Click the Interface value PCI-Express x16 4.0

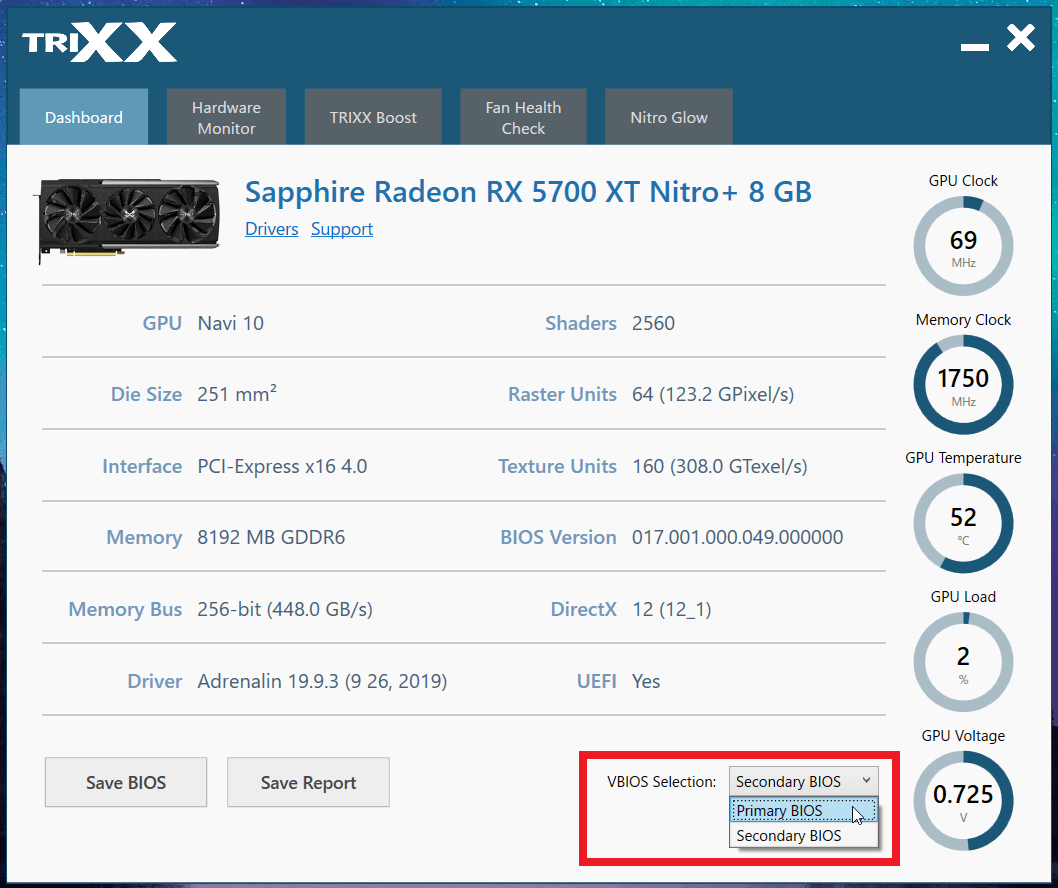point(282,466)
